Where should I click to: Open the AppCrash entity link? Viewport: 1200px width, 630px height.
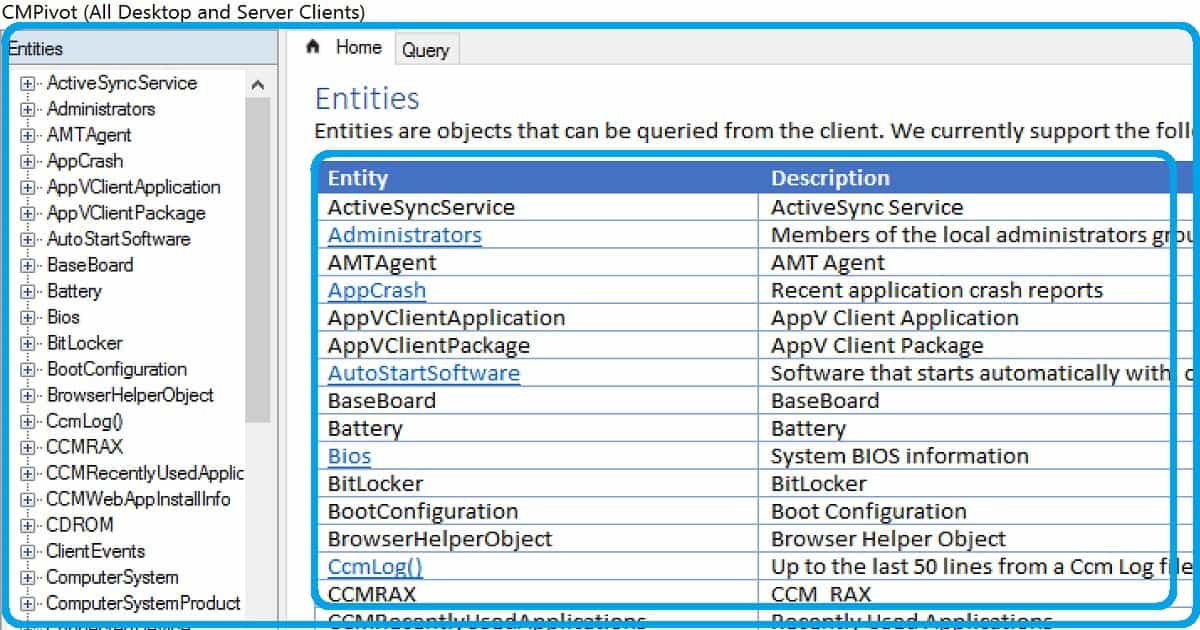tap(376, 291)
